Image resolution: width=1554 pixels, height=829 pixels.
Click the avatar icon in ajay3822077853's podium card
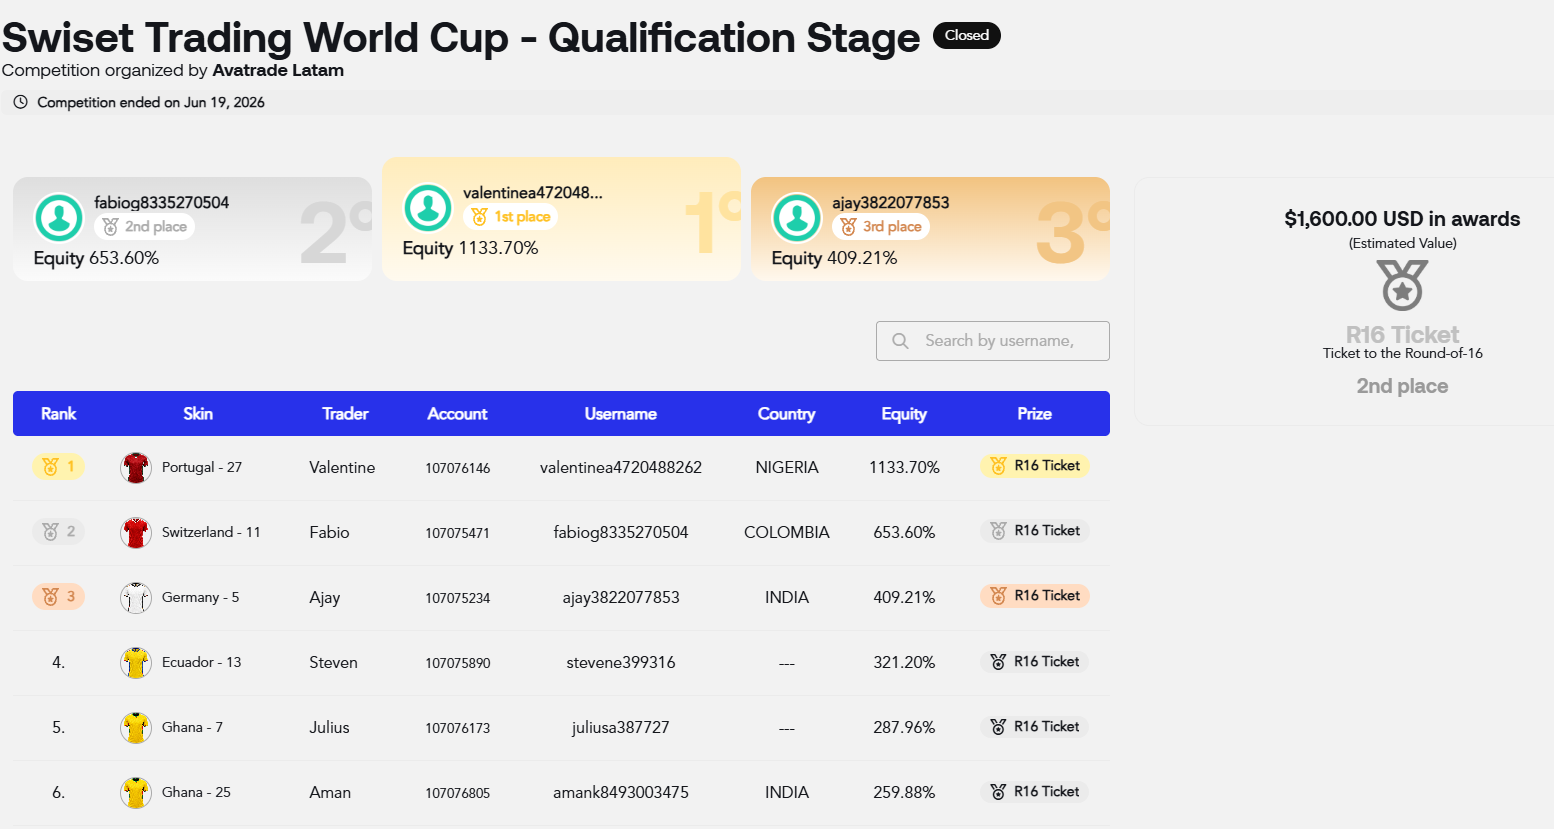tap(797, 218)
